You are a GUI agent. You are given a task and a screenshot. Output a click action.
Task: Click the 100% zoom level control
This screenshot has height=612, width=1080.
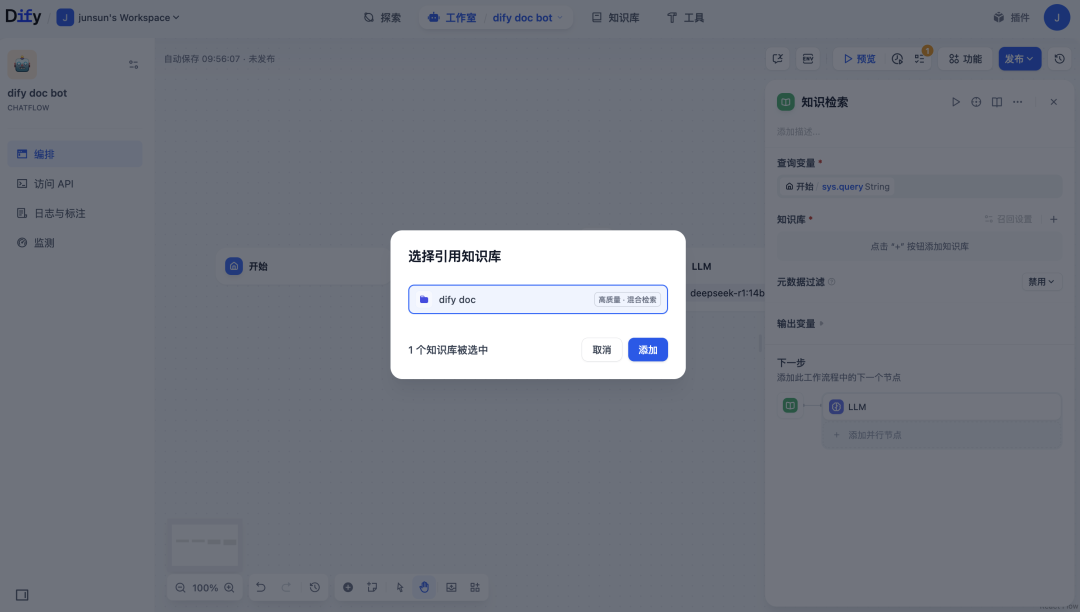pos(204,587)
